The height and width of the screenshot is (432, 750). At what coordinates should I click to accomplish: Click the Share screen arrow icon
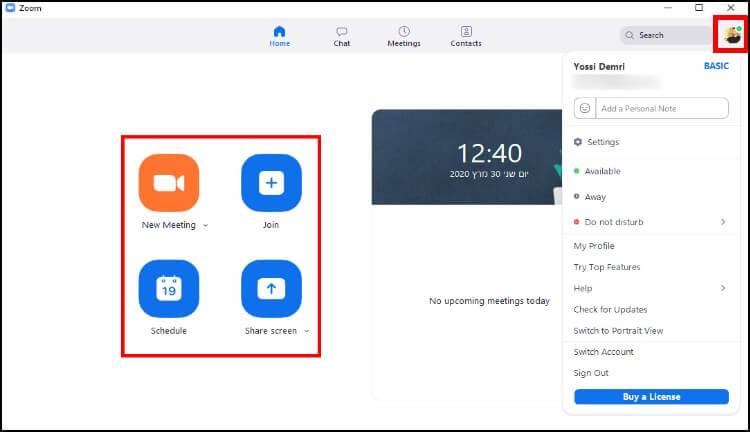point(271,288)
